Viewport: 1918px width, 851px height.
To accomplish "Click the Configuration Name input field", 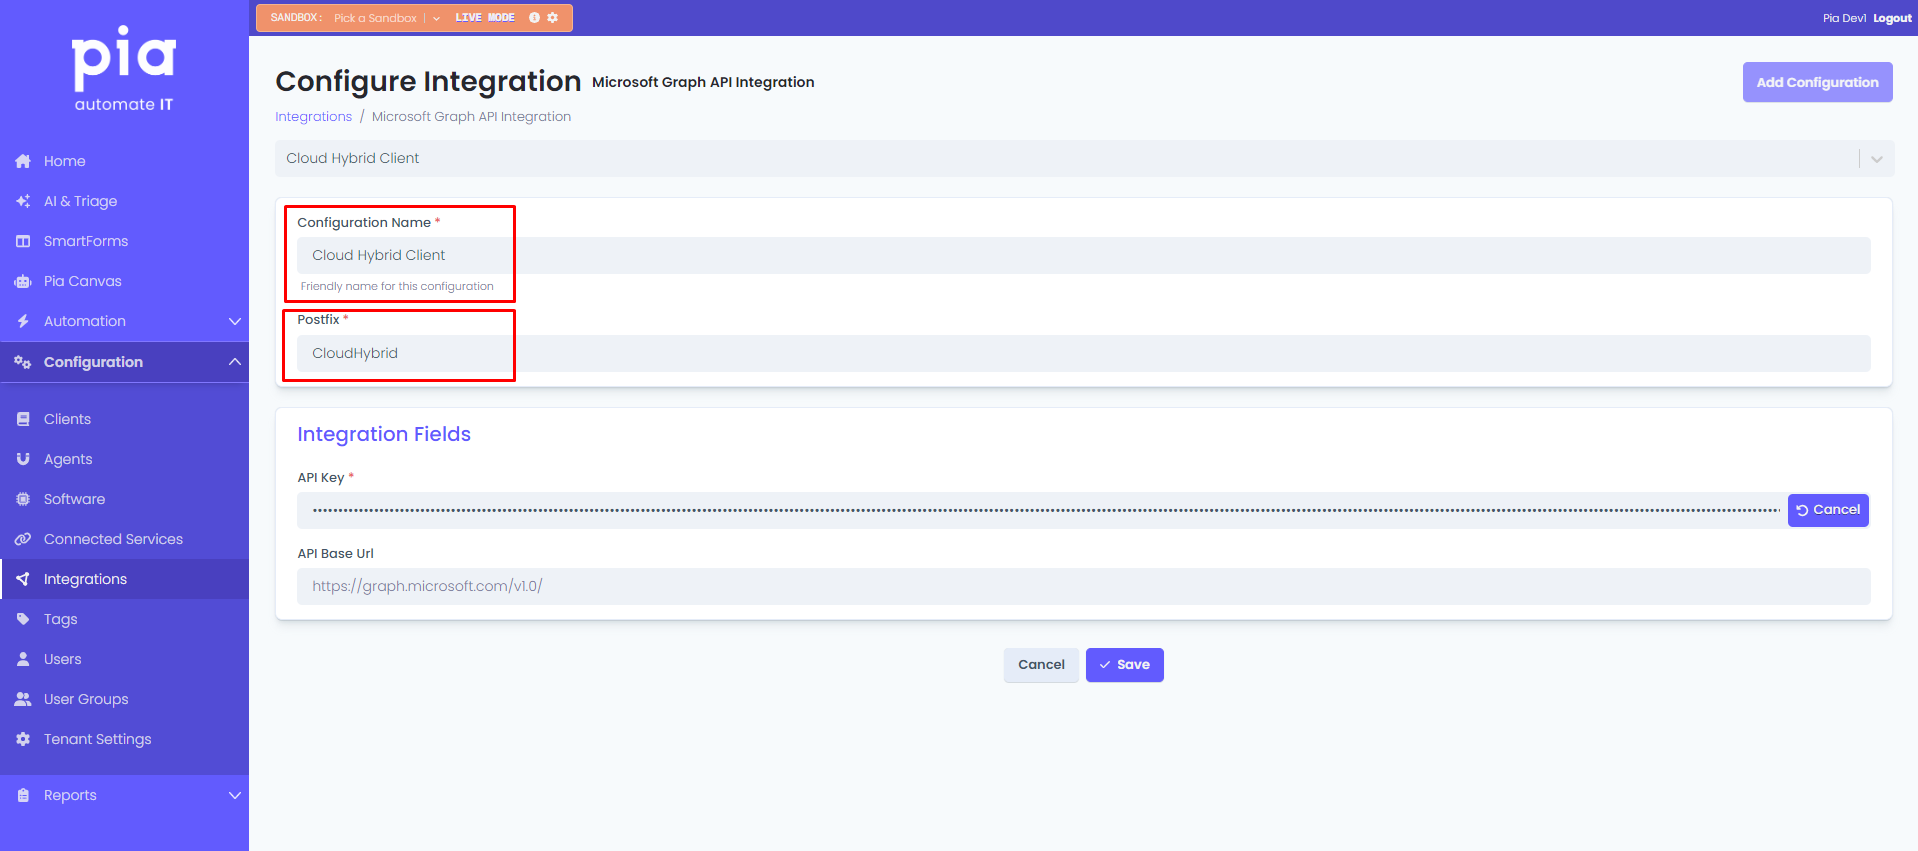I will pyautogui.click(x=1083, y=255).
